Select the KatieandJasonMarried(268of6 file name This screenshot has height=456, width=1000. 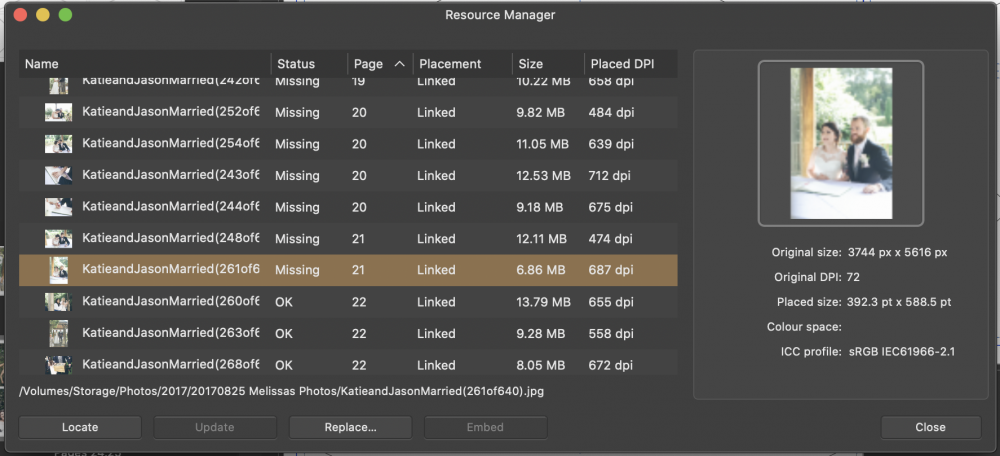point(171,364)
